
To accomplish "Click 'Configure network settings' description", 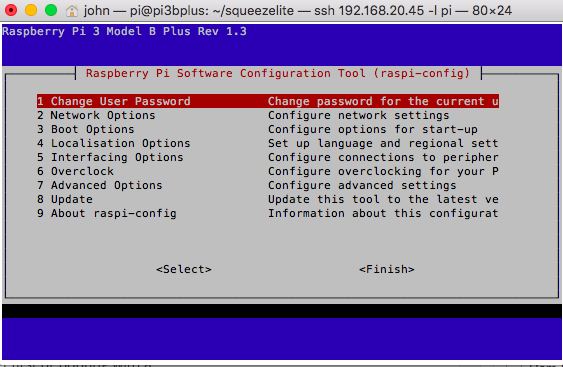I will coord(359,115).
